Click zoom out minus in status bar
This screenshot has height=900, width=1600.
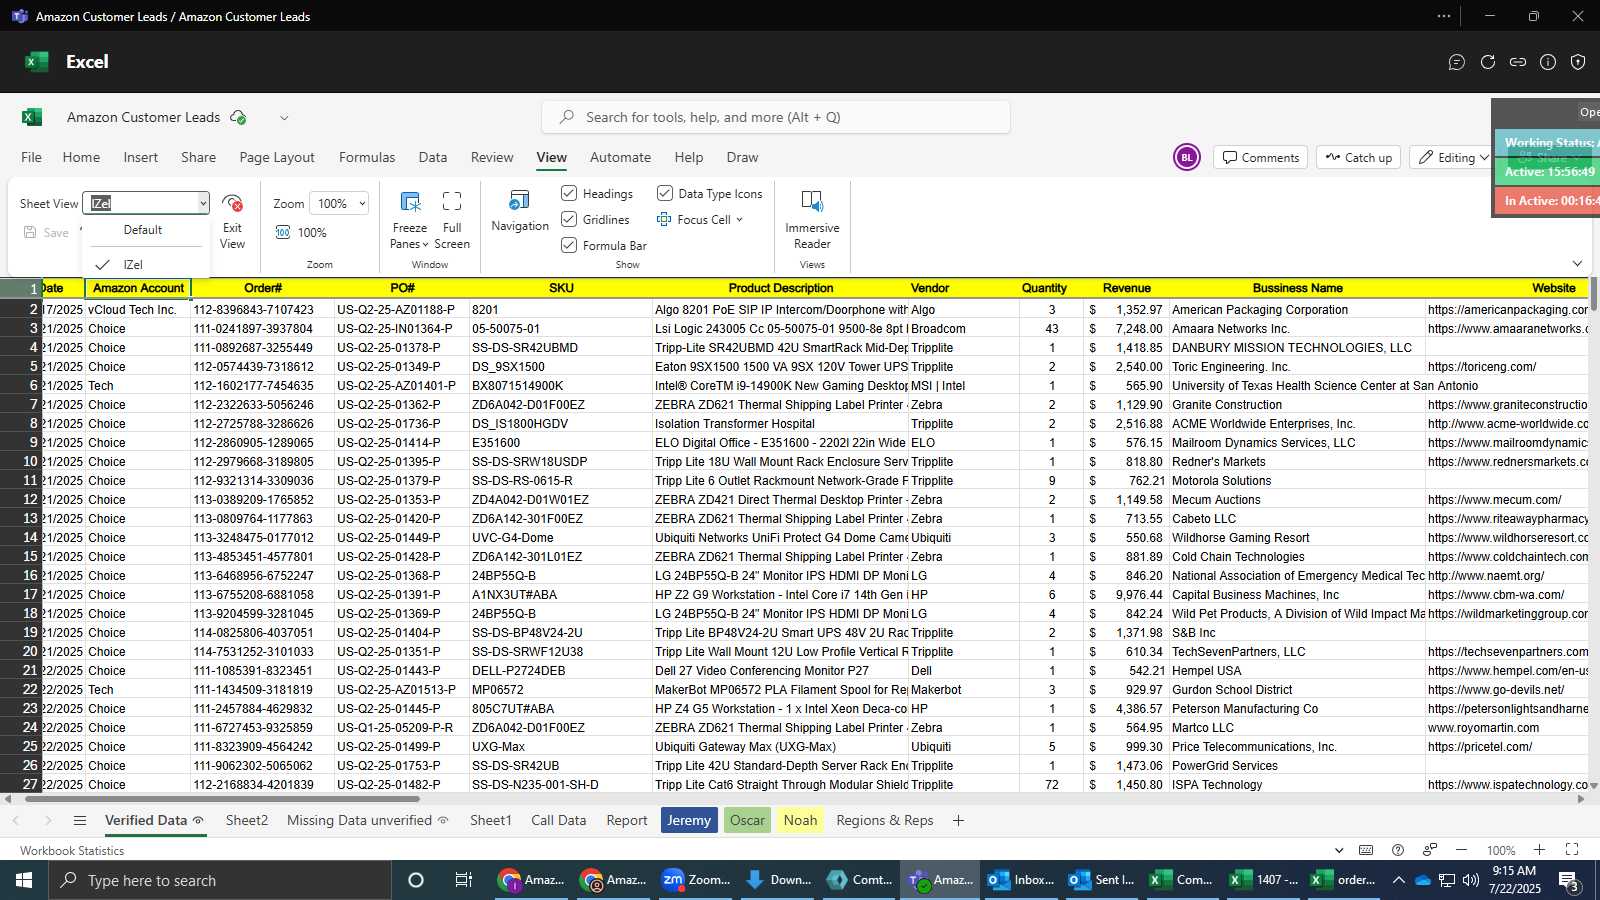coord(1461,850)
